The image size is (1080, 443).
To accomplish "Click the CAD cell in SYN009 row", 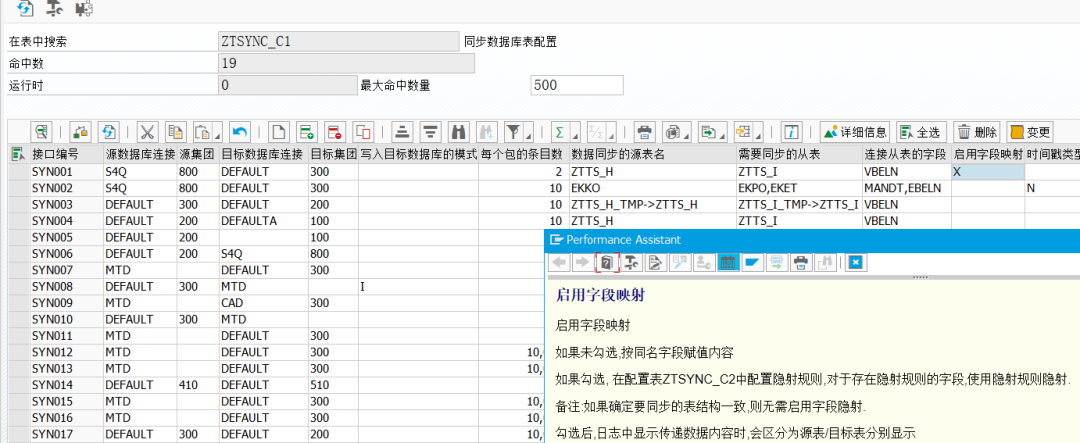I will 263,302.
